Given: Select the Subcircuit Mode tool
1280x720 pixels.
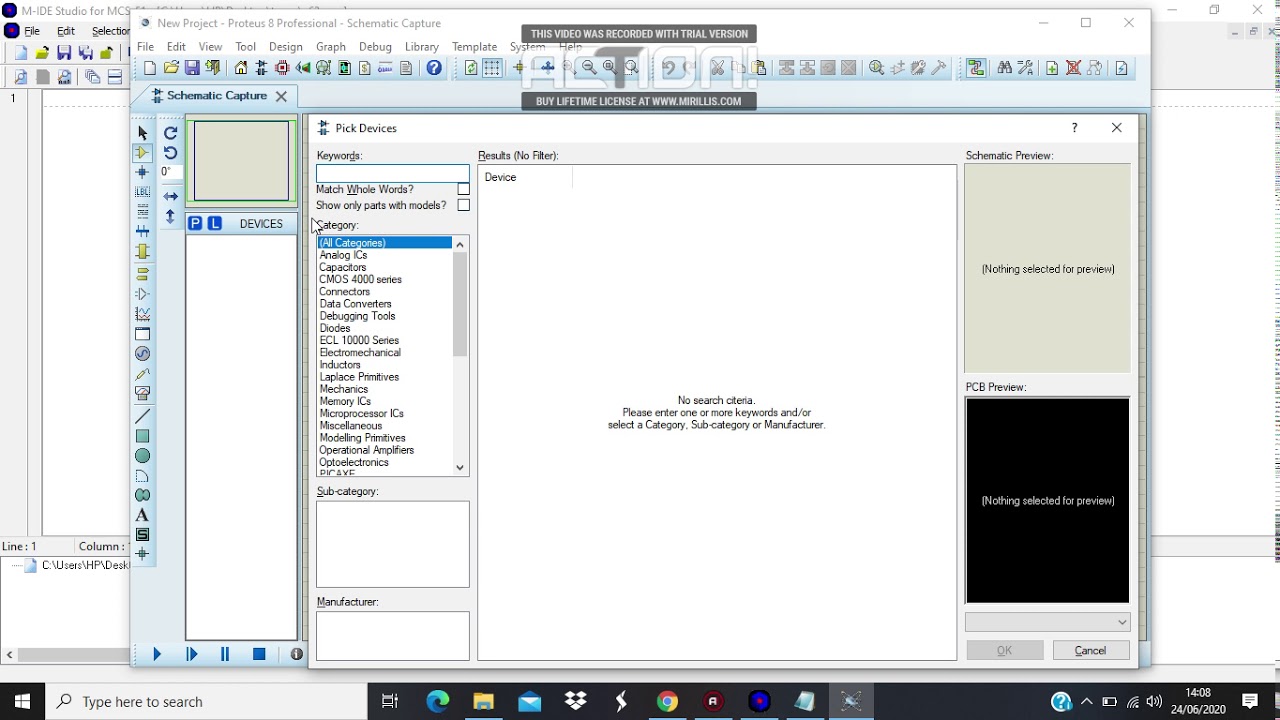Looking at the screenshot, I should click(x=142, y=252).
